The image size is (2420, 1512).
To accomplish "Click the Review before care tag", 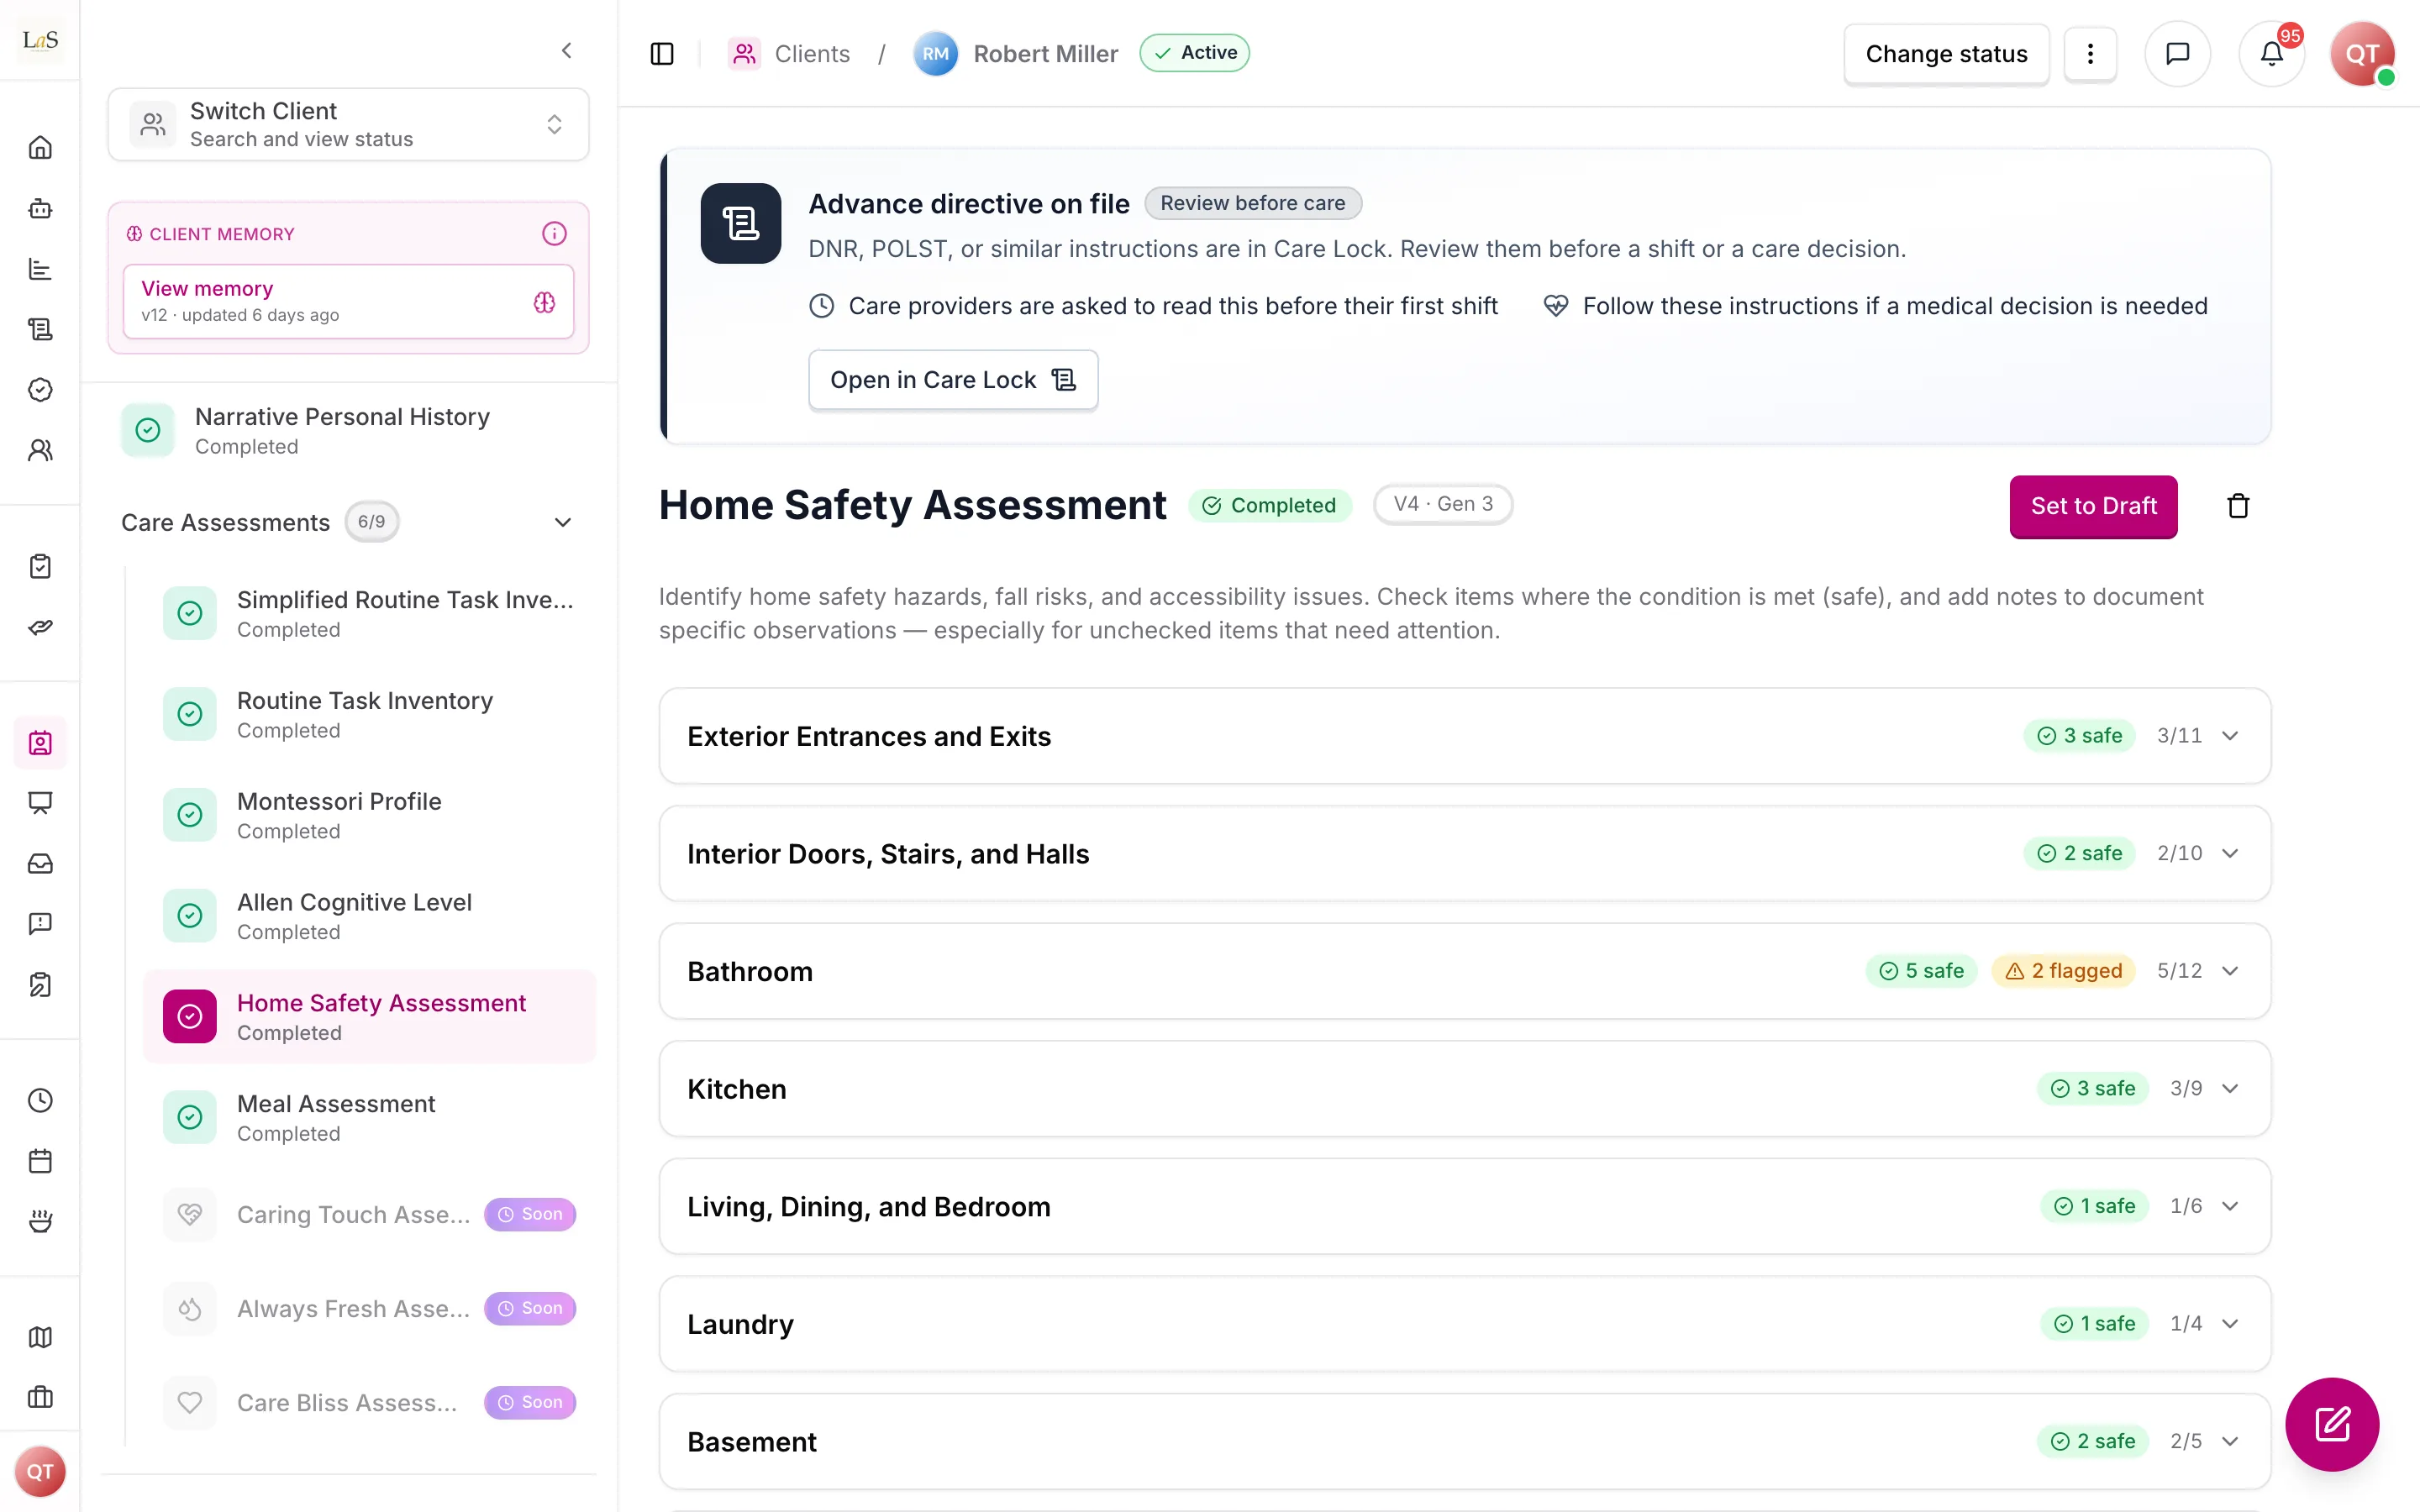I will tap(1252, 203).
